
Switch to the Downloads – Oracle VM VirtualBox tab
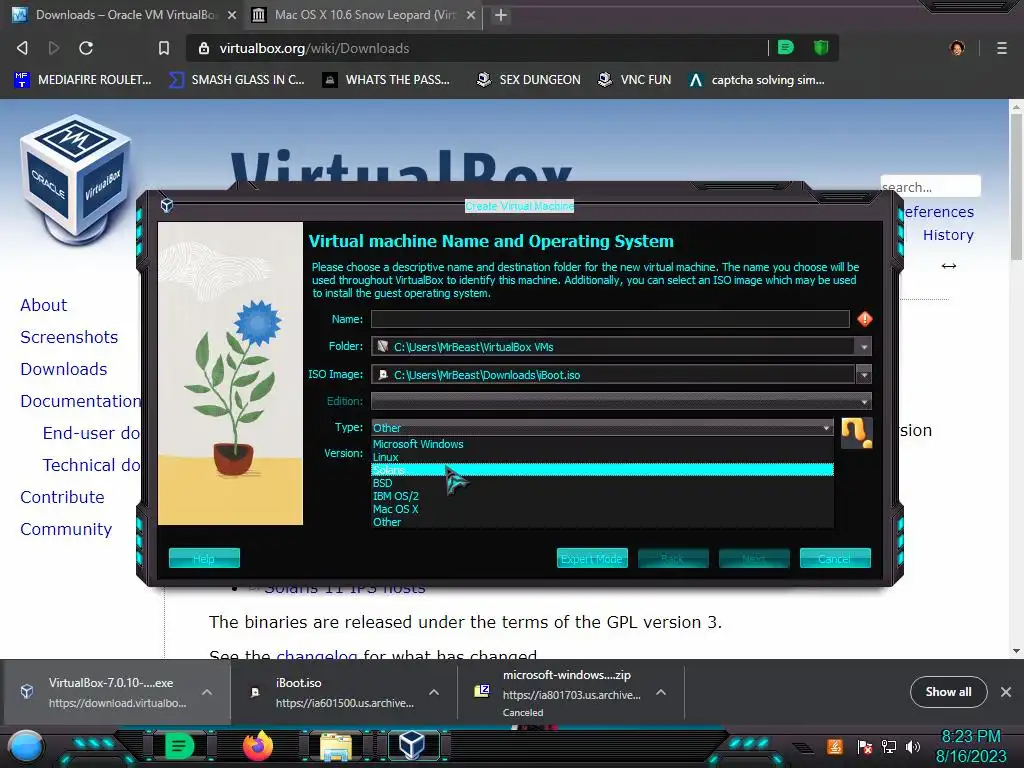click(x=124, y=15)
